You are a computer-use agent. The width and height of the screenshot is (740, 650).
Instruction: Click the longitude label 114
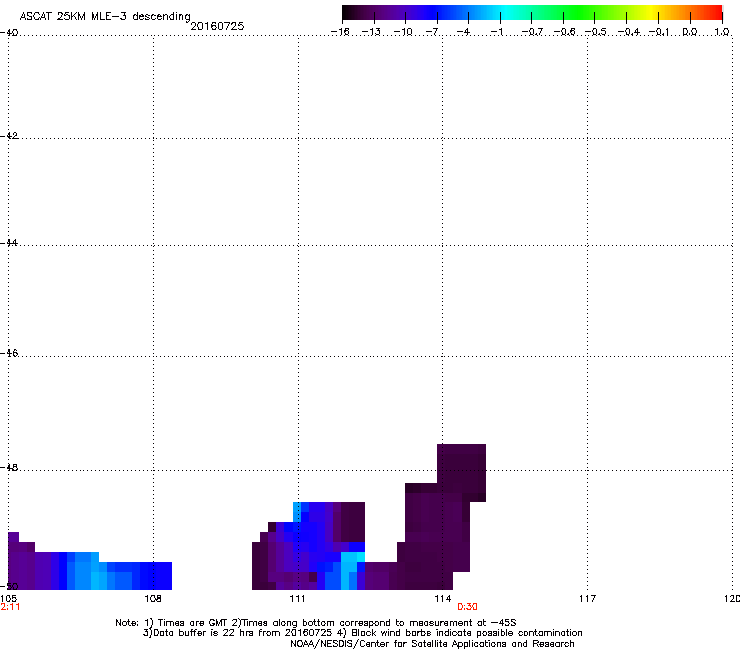tap(443, 599)
